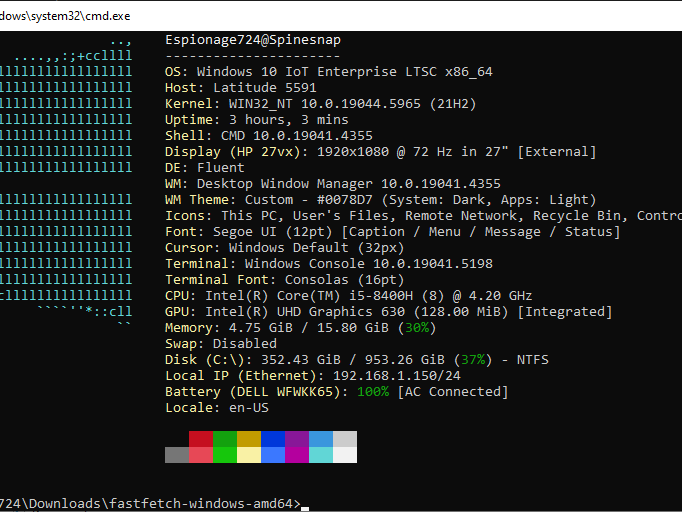Click the Kernel: WIN32_NT version line

[321, 104]
